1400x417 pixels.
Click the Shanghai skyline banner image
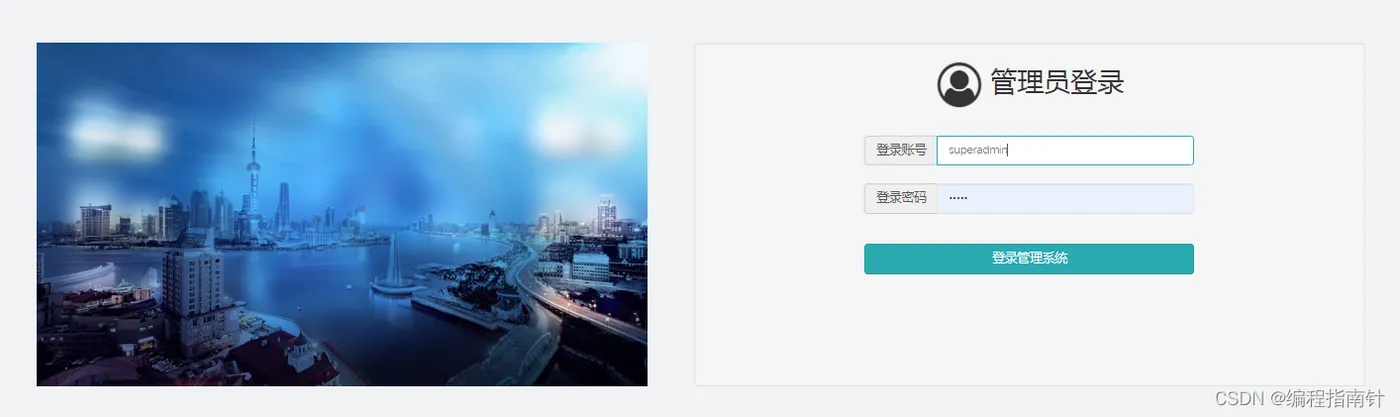click(342, 214)
